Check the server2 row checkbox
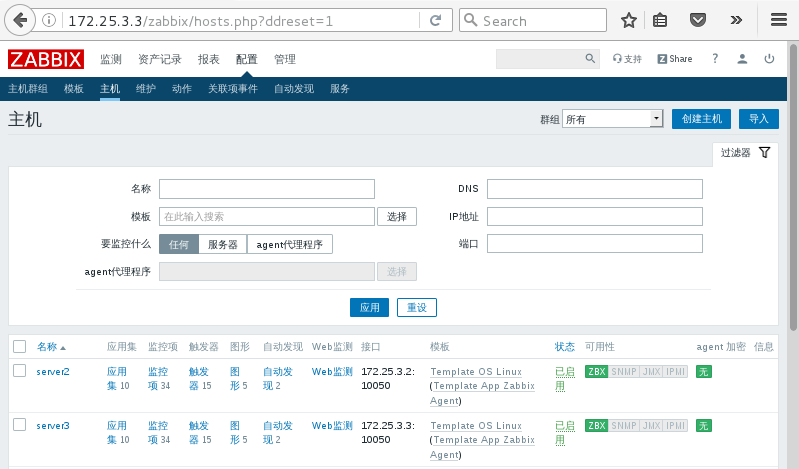 tap(19, 371)
